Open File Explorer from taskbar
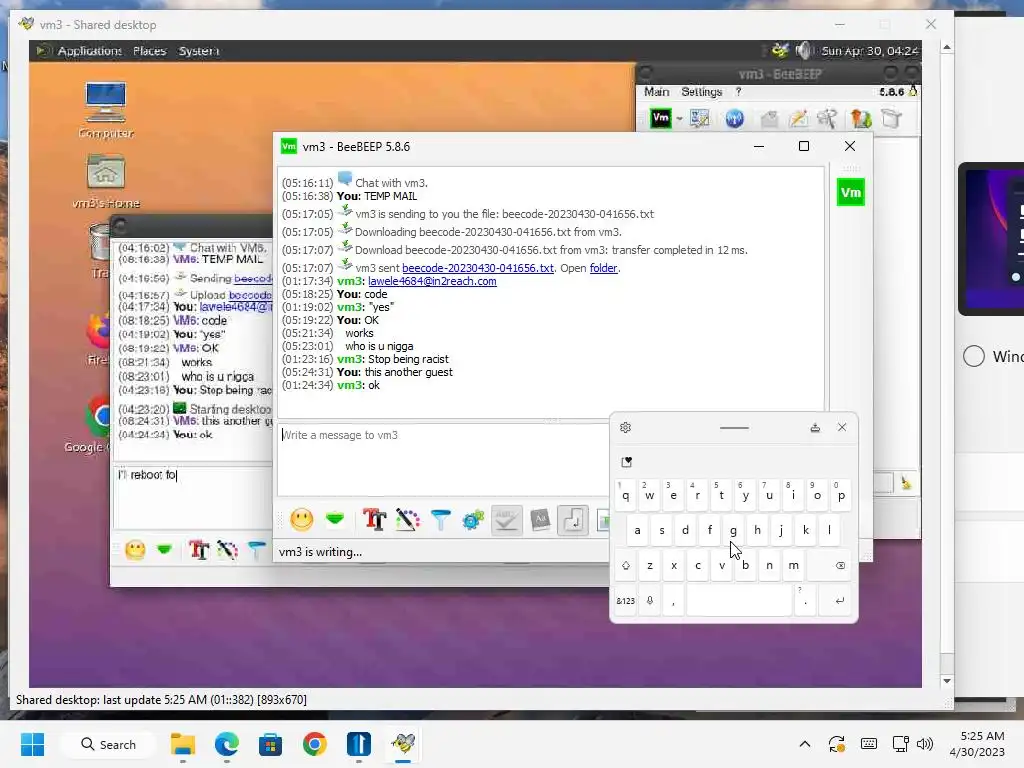 [x=183, y=744]
